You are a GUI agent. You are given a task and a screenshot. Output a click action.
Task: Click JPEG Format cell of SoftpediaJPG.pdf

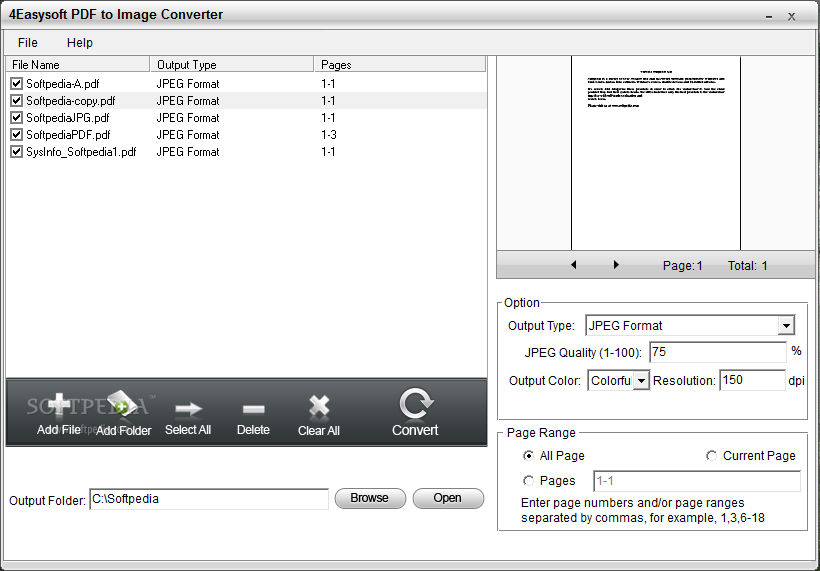tap(188, 118)
